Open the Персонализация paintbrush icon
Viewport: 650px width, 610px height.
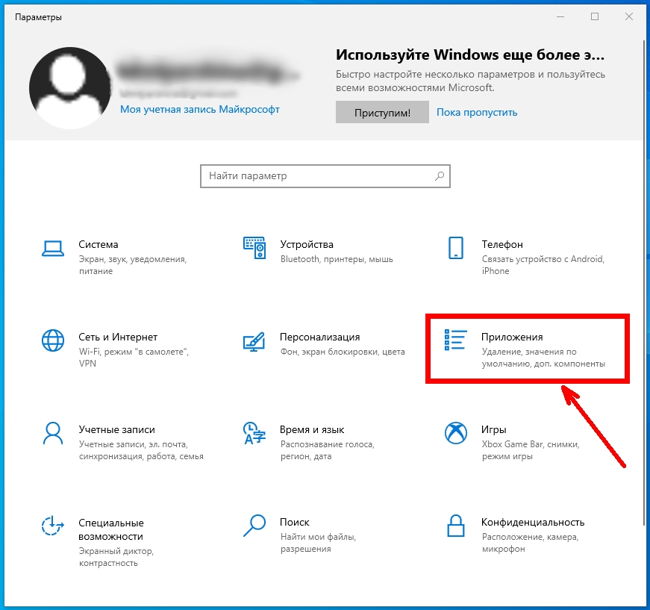click(x=254, y=341)
